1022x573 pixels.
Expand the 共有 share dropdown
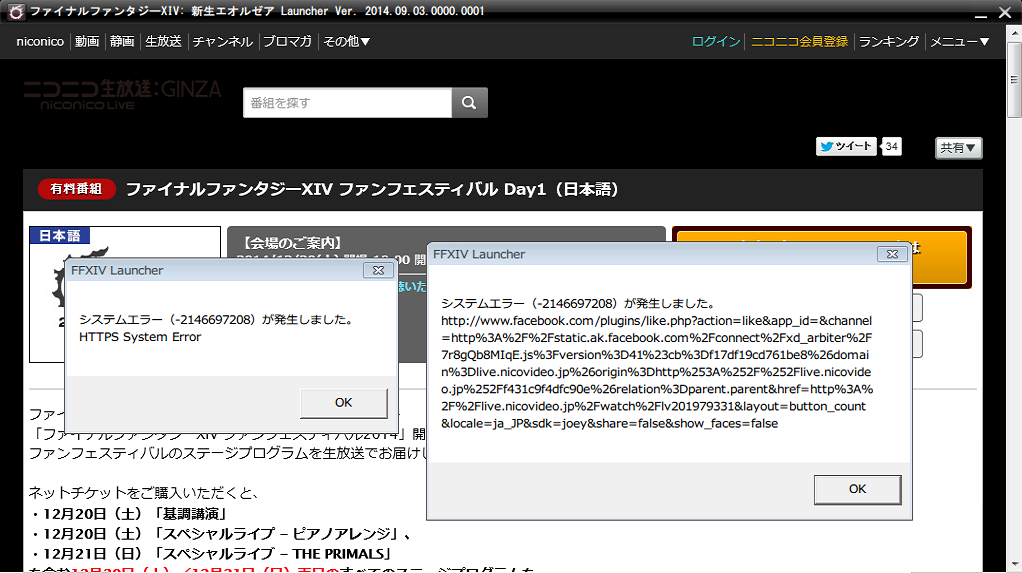point(958,148)
